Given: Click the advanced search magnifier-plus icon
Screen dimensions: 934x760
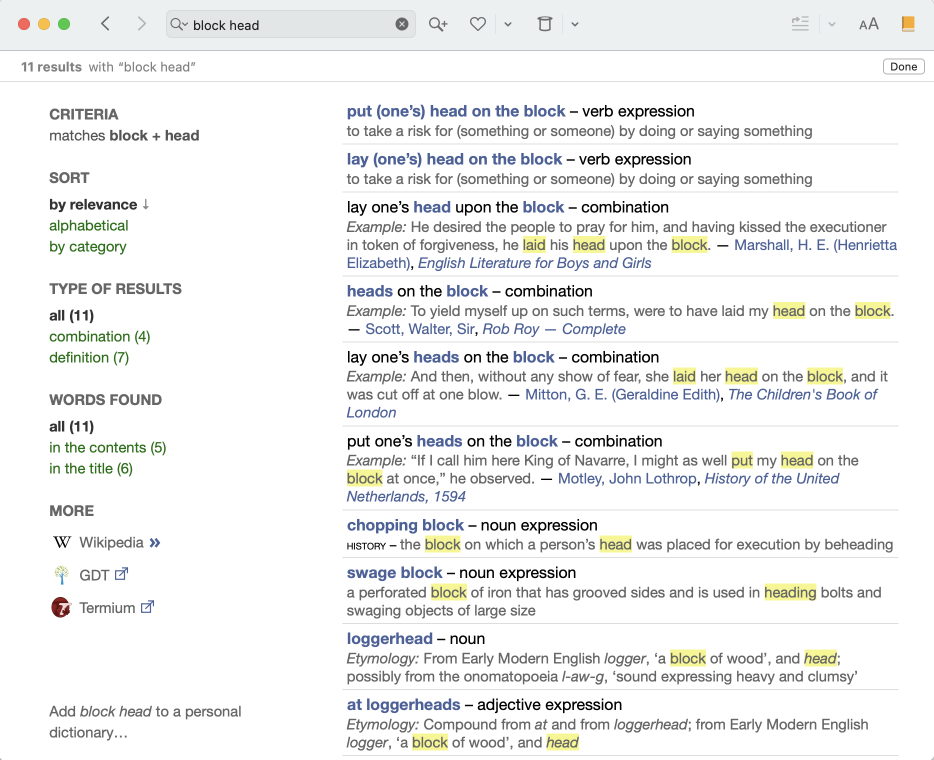Looking at the screenshot, I should [438, 24].
